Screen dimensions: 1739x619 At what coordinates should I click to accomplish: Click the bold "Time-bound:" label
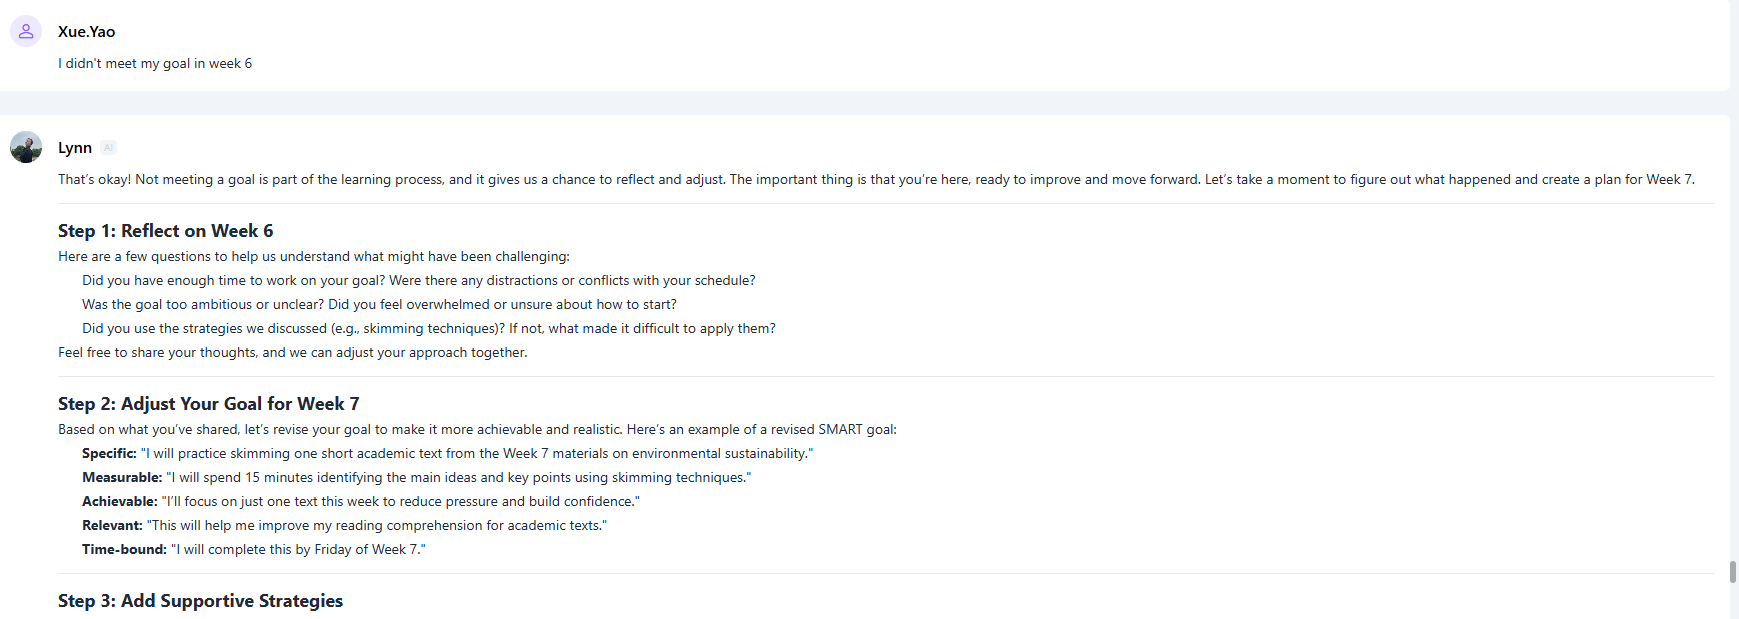(124, 550)
